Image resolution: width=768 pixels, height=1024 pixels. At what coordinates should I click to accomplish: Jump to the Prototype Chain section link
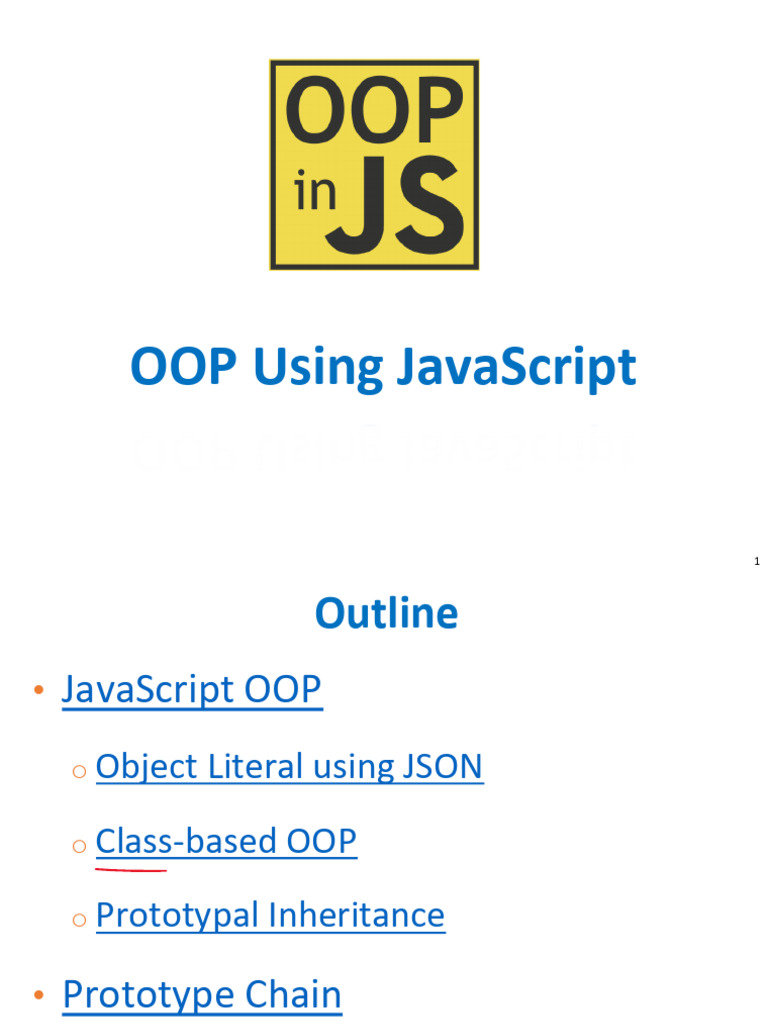pos(202,994)
